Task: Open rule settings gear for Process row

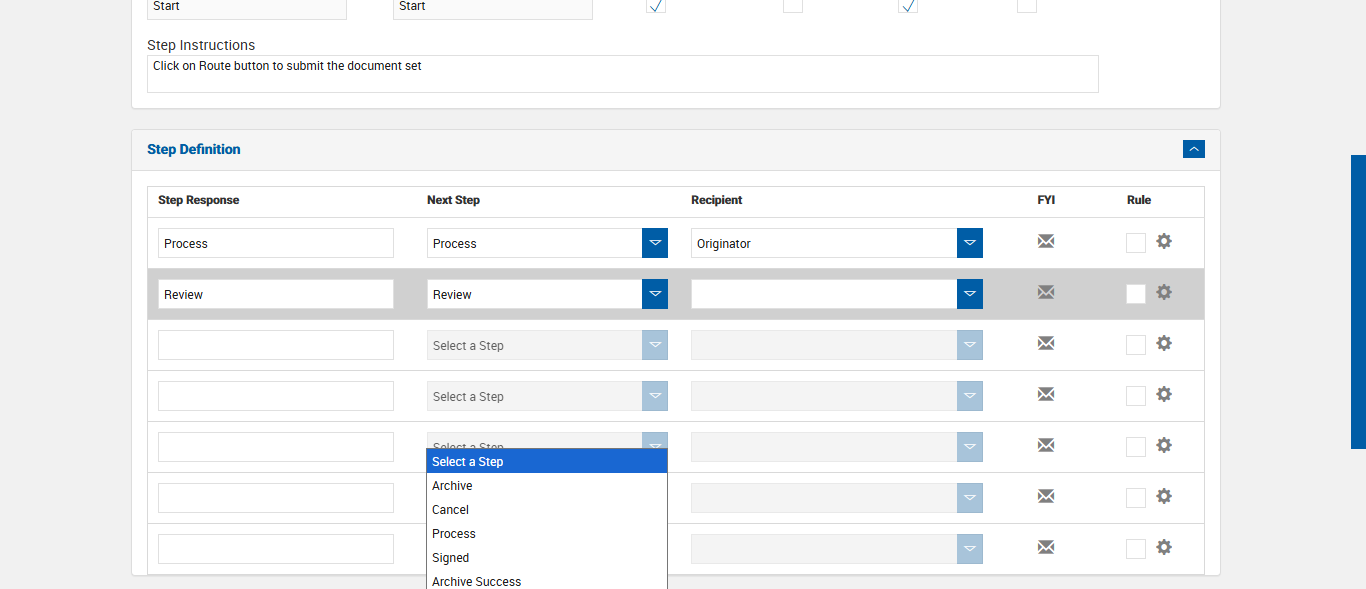Action: point(1164,241)
